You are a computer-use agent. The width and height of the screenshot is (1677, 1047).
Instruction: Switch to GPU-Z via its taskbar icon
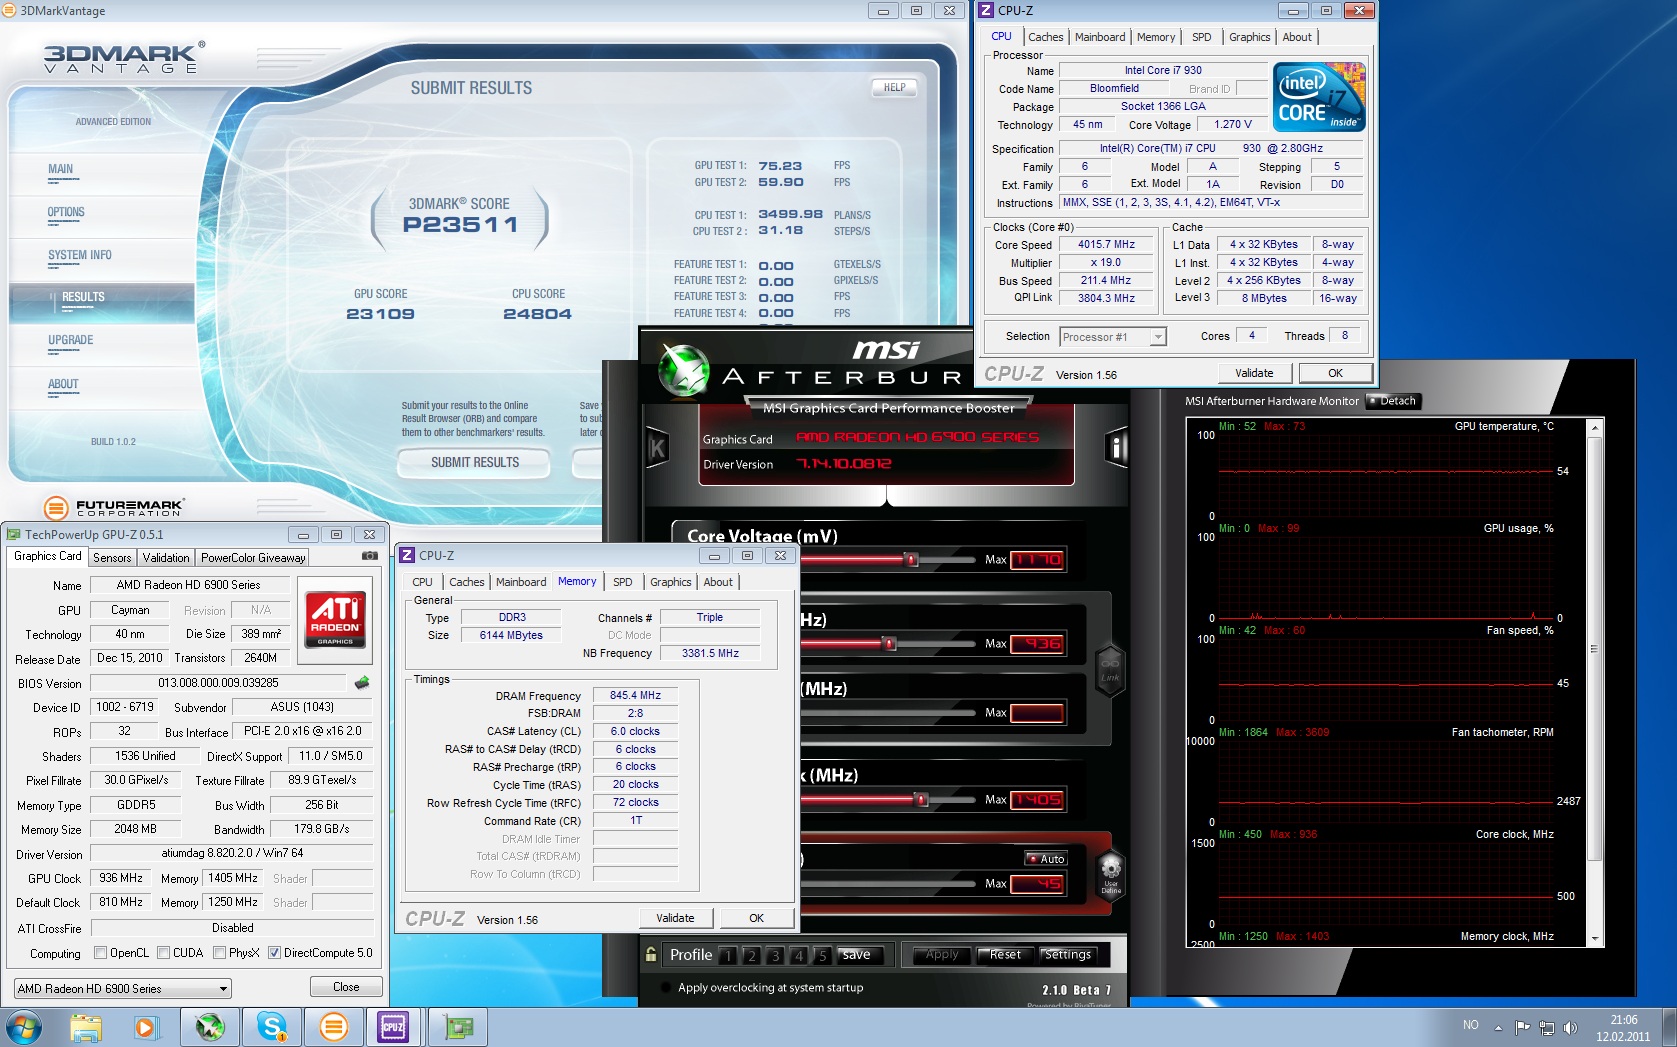458,1027
